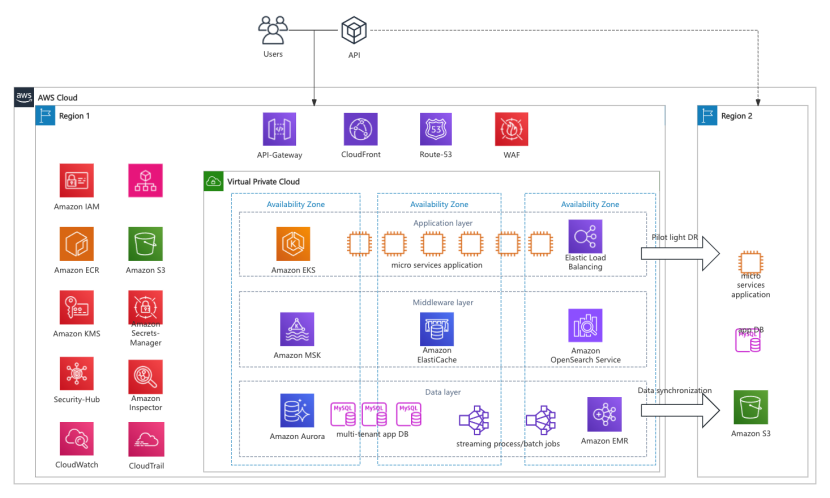The height and width of the screenshot is (498, 830).
Task: Click the Security-Hub icon
Action: 77,374
